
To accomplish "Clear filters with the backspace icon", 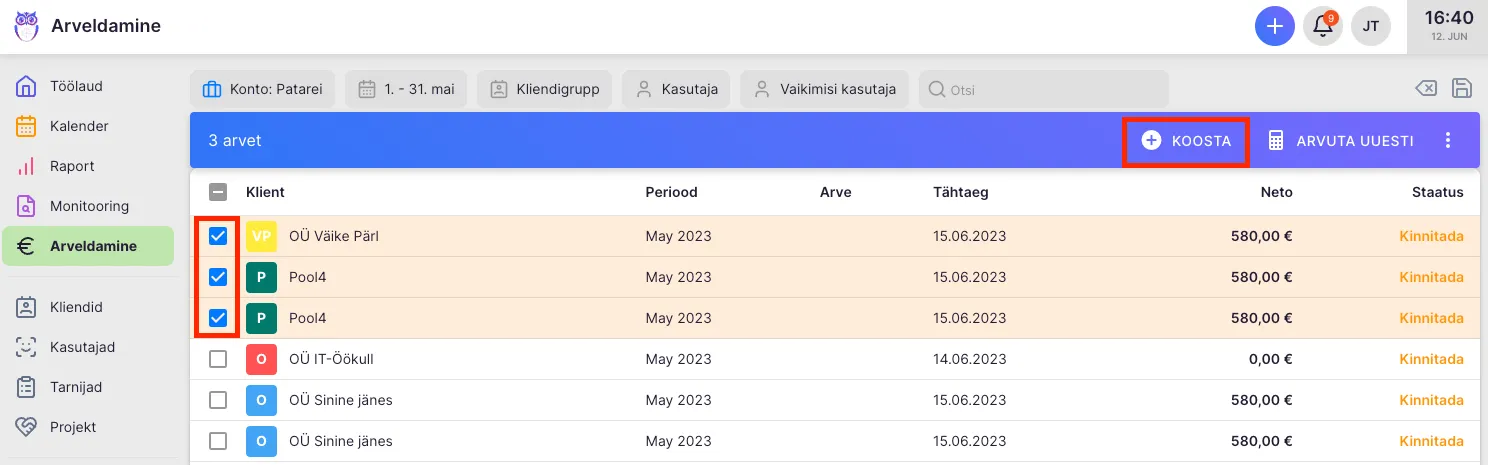I will coord(1426,88).
